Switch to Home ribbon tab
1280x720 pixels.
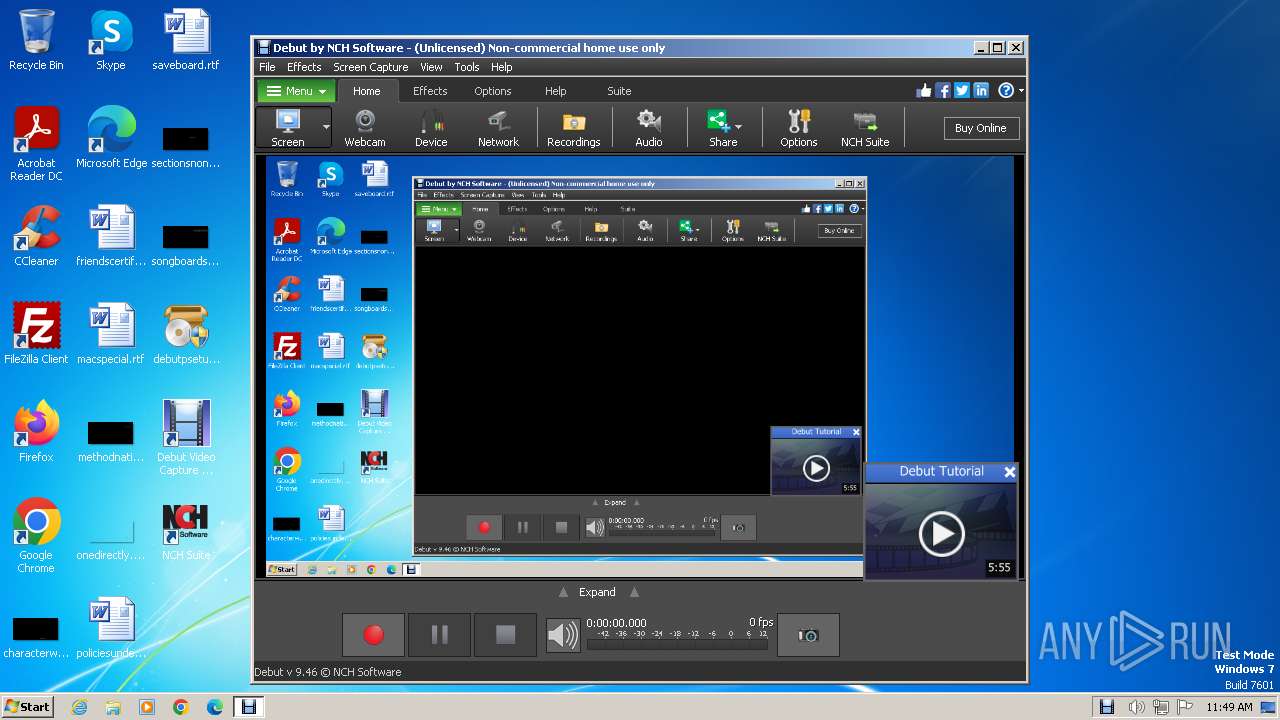[x=366, y=91]
